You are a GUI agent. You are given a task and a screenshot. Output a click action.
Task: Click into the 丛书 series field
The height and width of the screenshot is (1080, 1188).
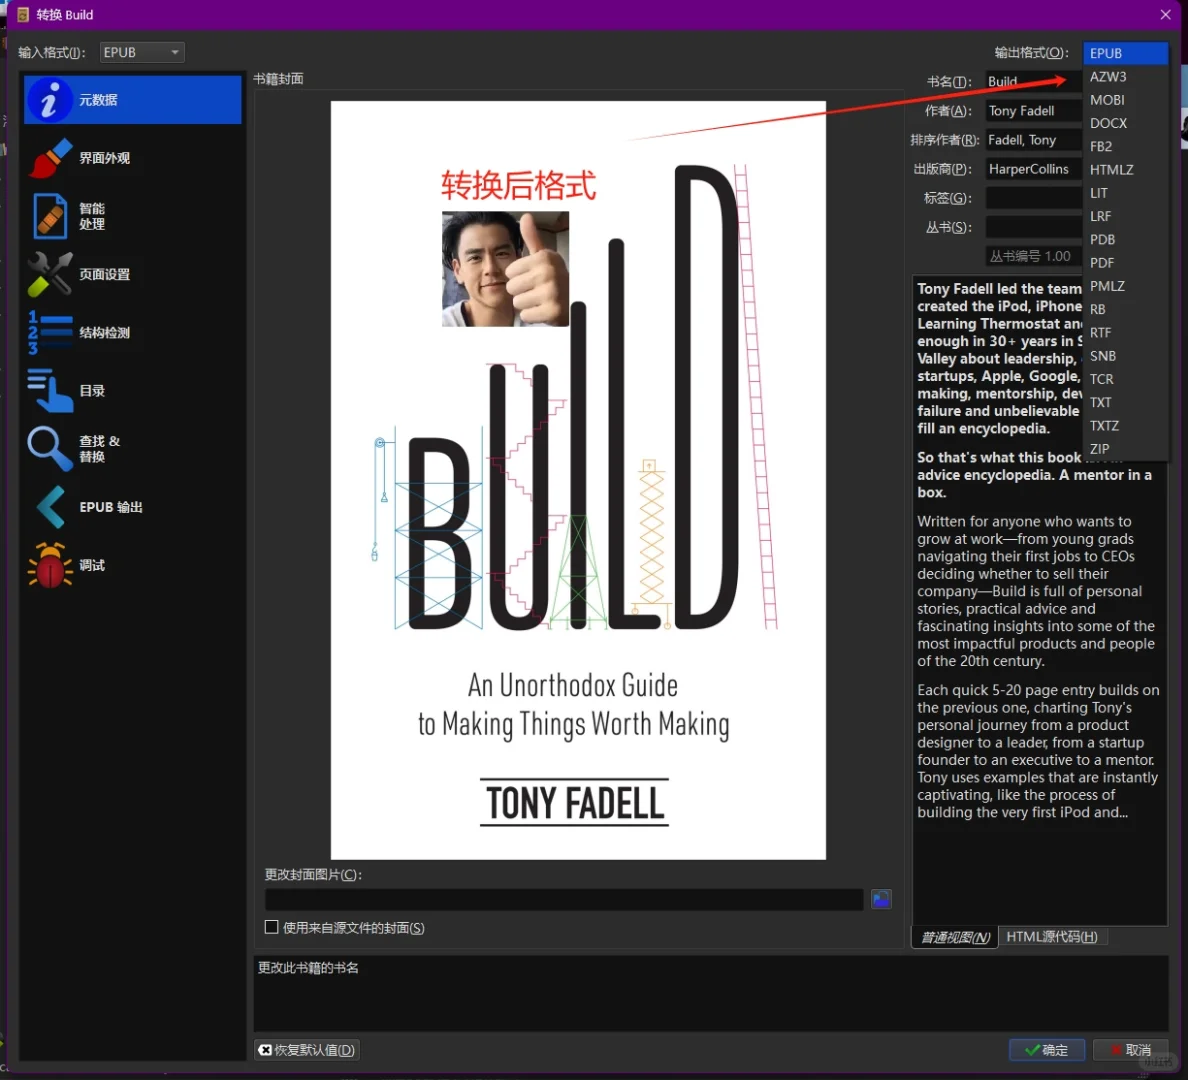[1033, 227]
